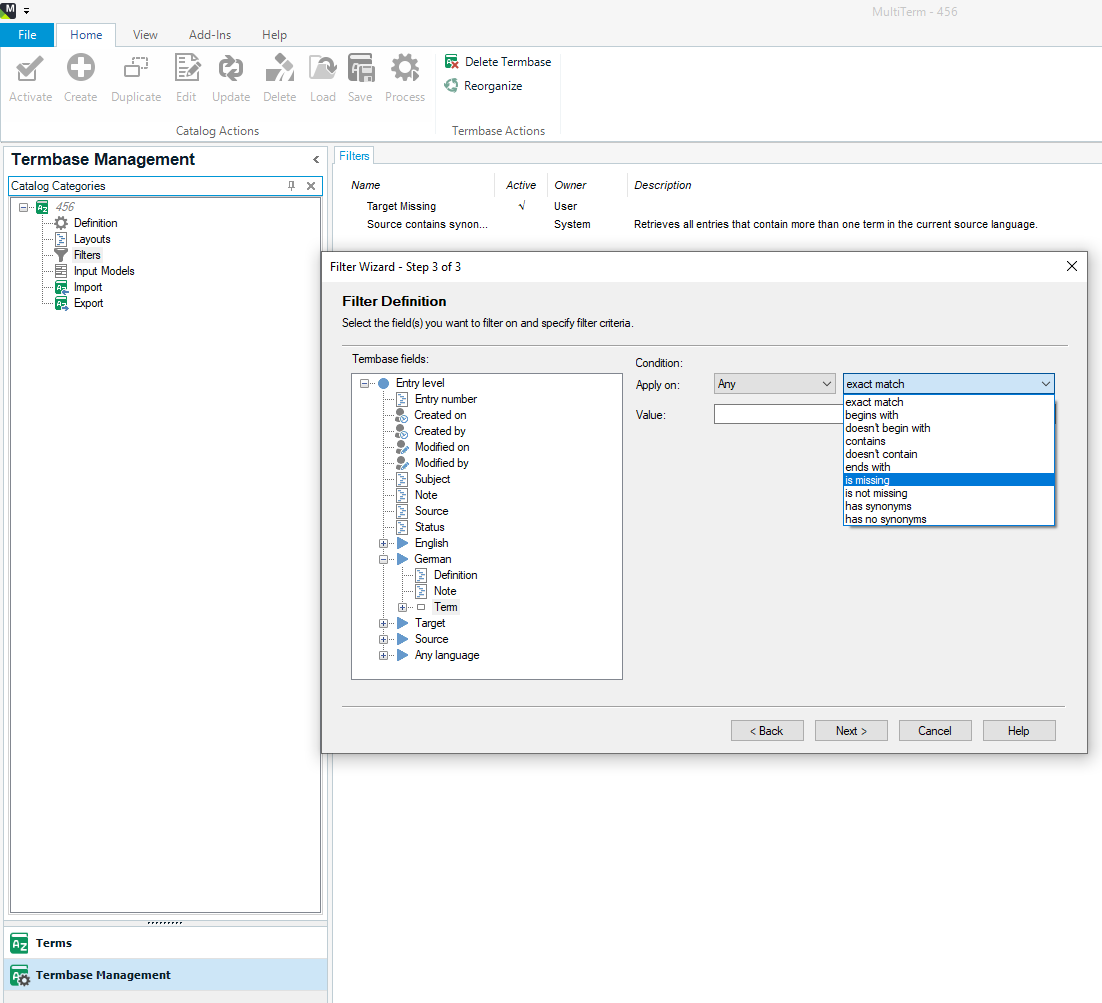
Task: Expand the Target node in Termbase fields
Action: coord(383,623)
